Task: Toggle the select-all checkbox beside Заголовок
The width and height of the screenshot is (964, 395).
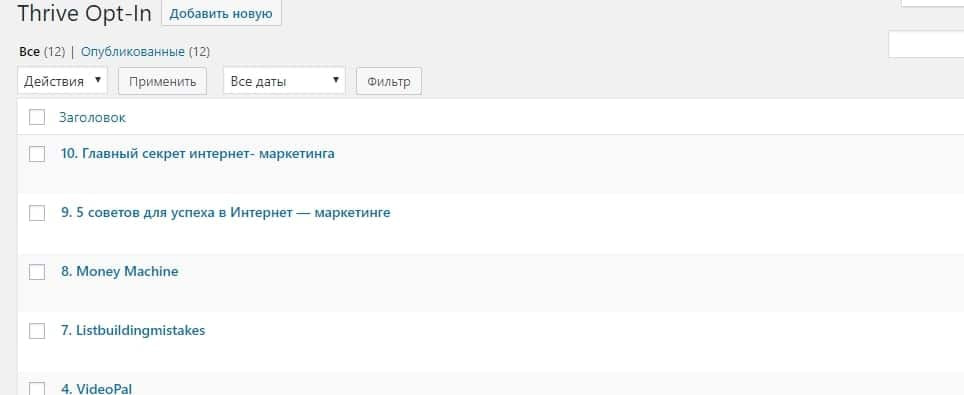Action: coord(37,117)
